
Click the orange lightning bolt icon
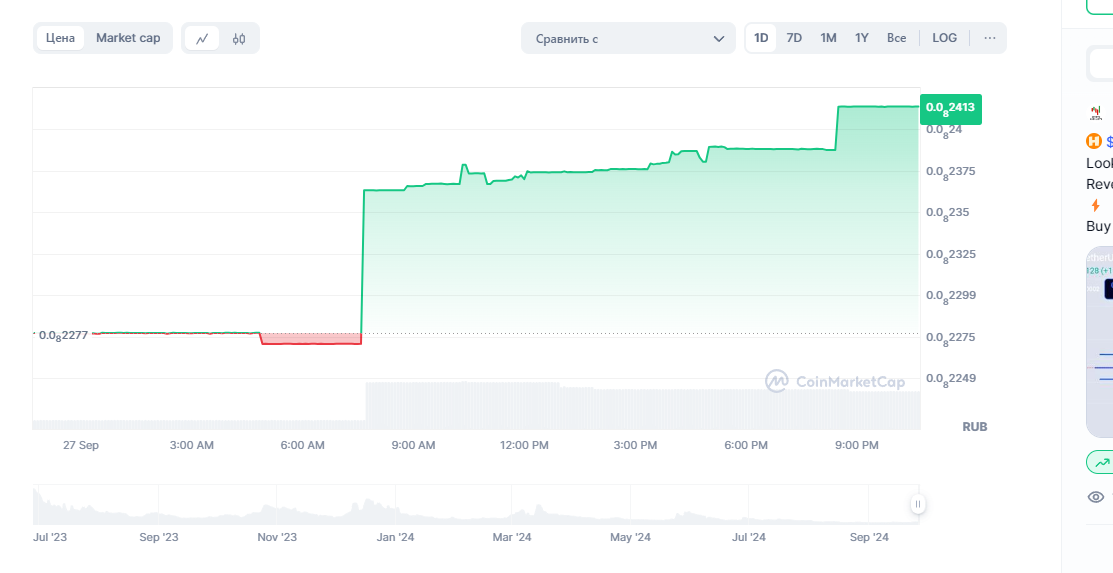pos(1095,205)
